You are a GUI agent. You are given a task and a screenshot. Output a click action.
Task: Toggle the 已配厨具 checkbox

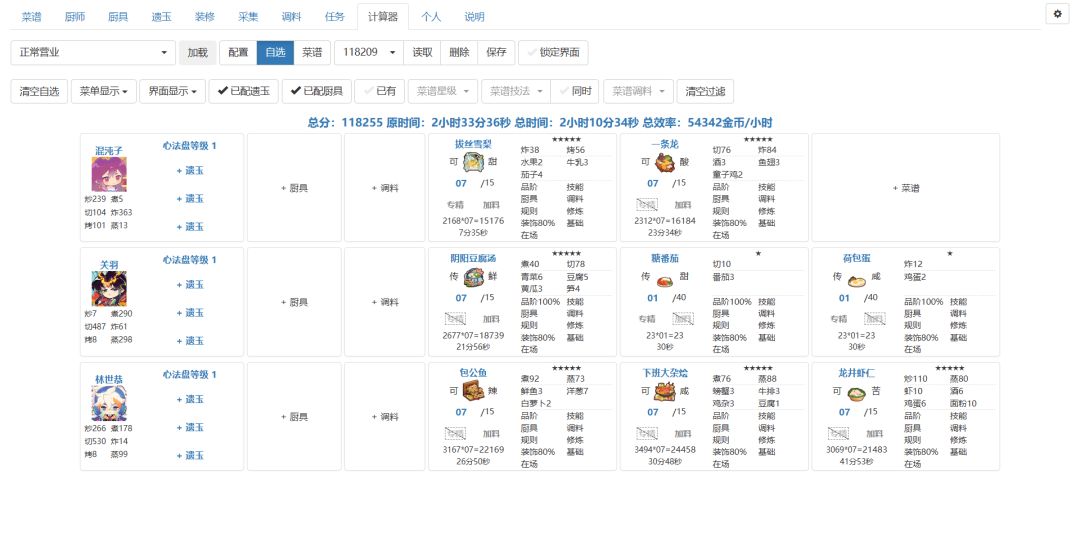[317, 91]
